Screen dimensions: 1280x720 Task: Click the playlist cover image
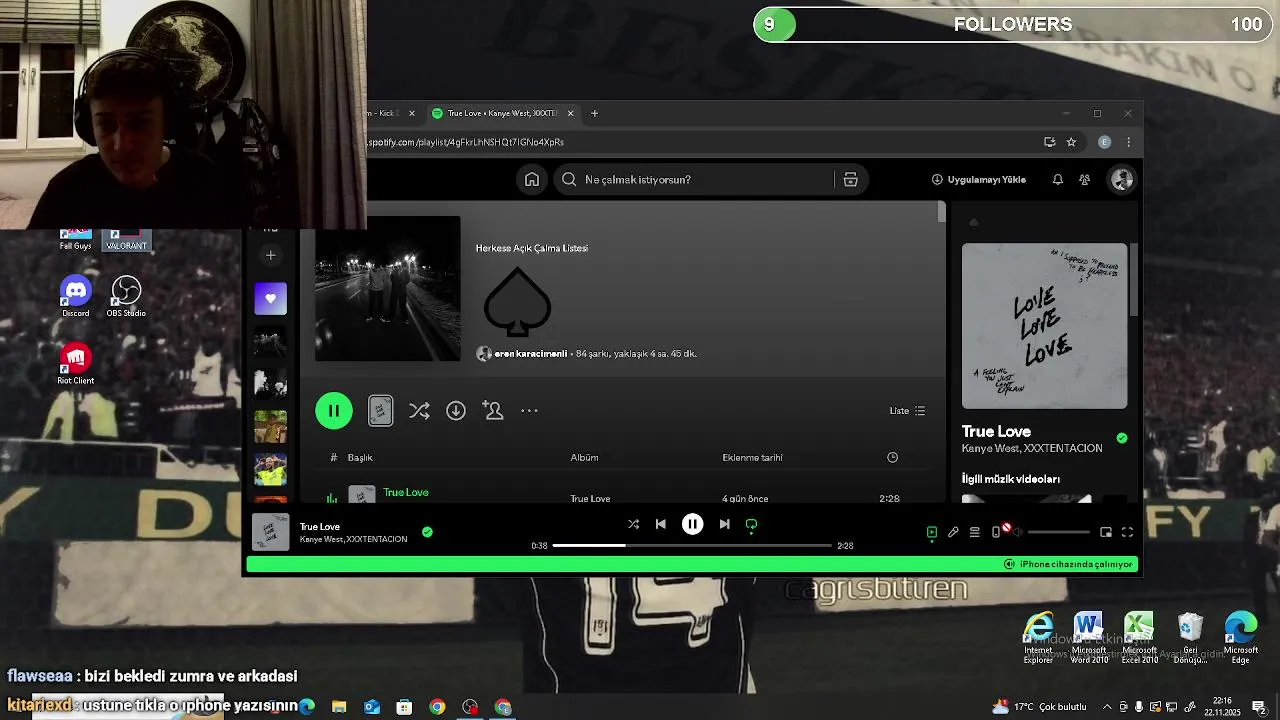pos(388,289)
